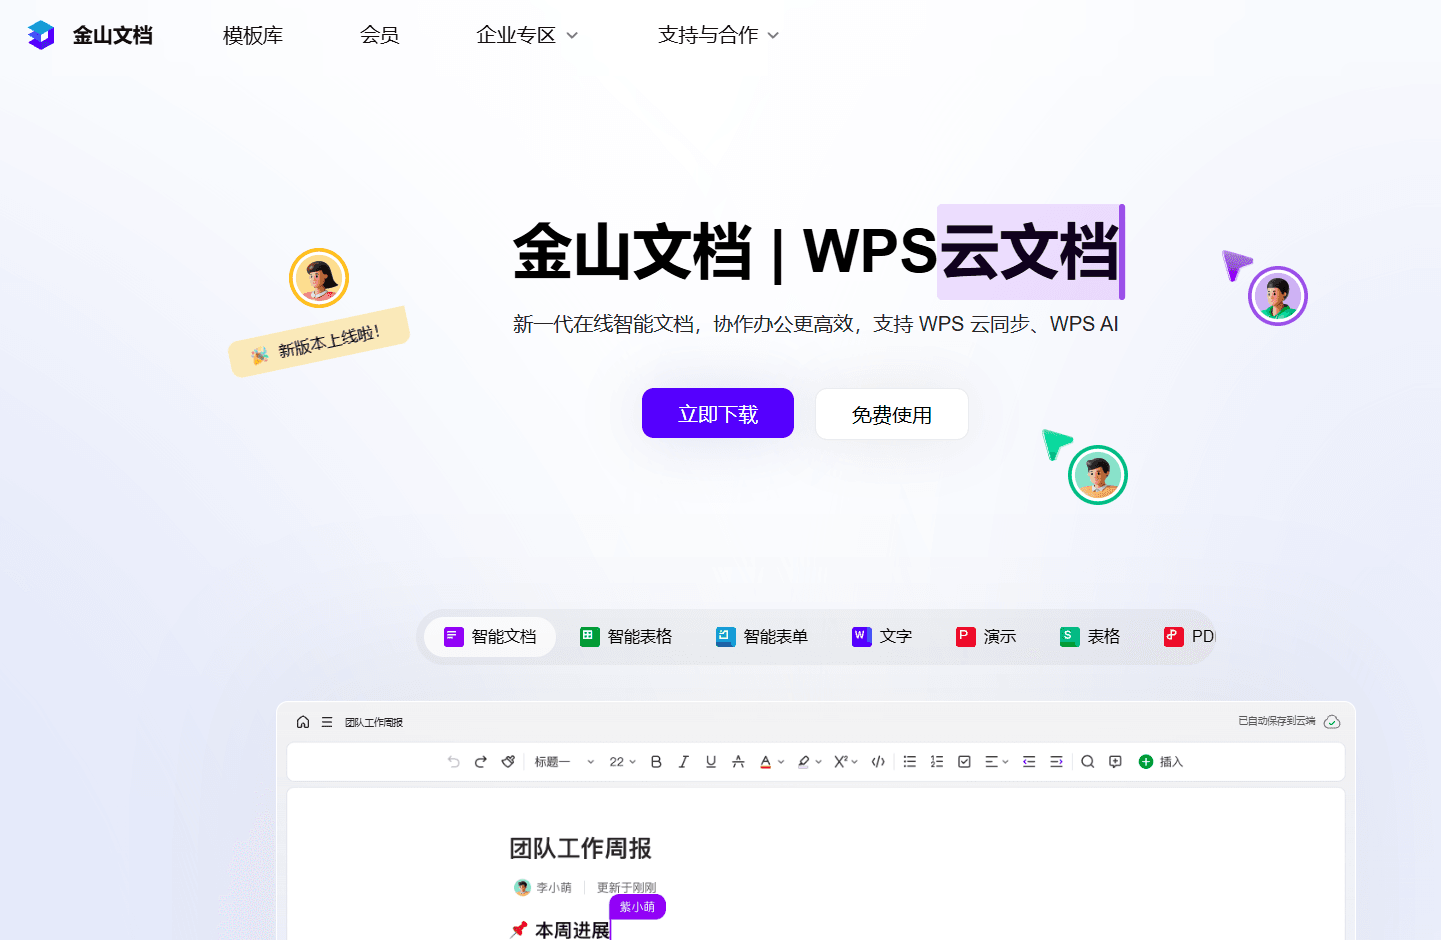
Task: Click the author avatar next to 李小萌
Action: pos(522,887)
